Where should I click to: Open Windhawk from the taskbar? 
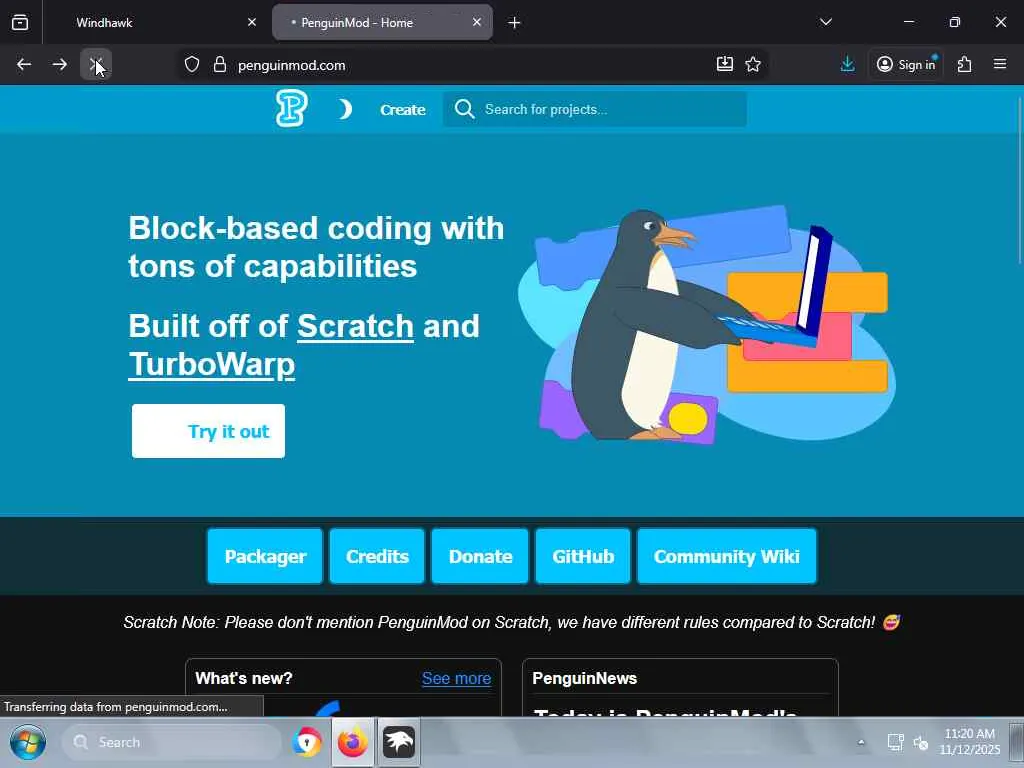pos(398,743)
